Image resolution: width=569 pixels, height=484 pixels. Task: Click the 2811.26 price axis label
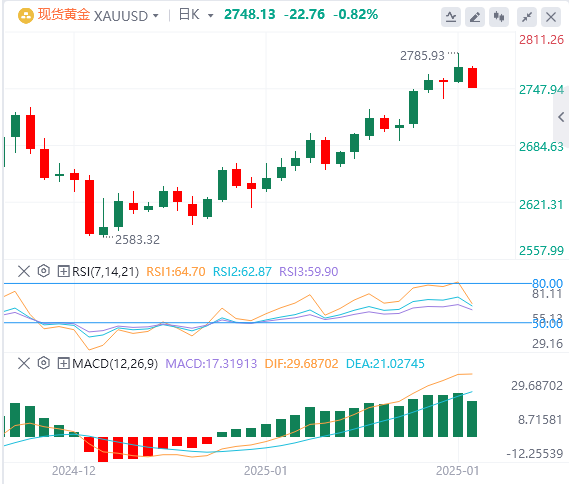(x=541, y=40)
